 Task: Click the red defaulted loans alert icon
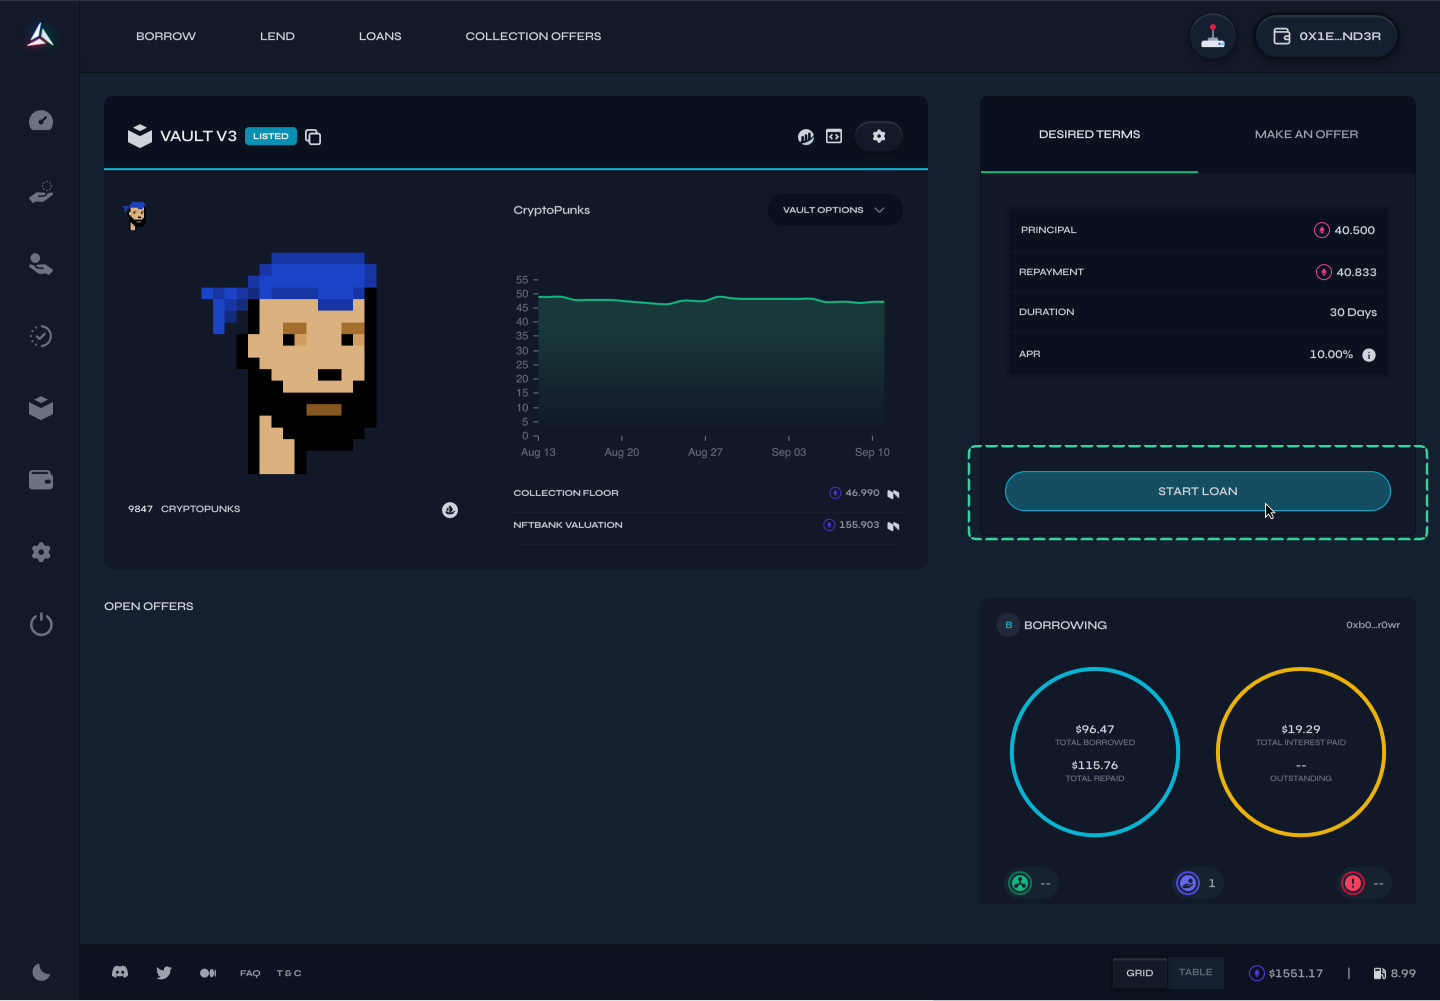(1353, 883)
